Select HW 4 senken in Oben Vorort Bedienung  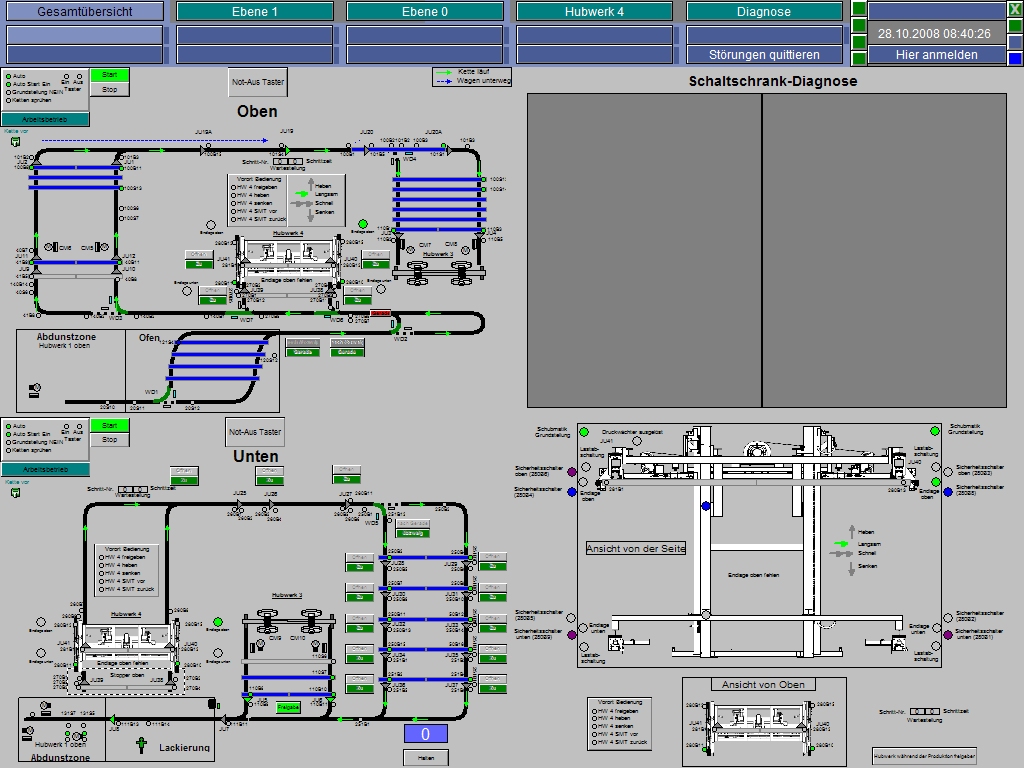pyautogui.click(x=234, y=203)
